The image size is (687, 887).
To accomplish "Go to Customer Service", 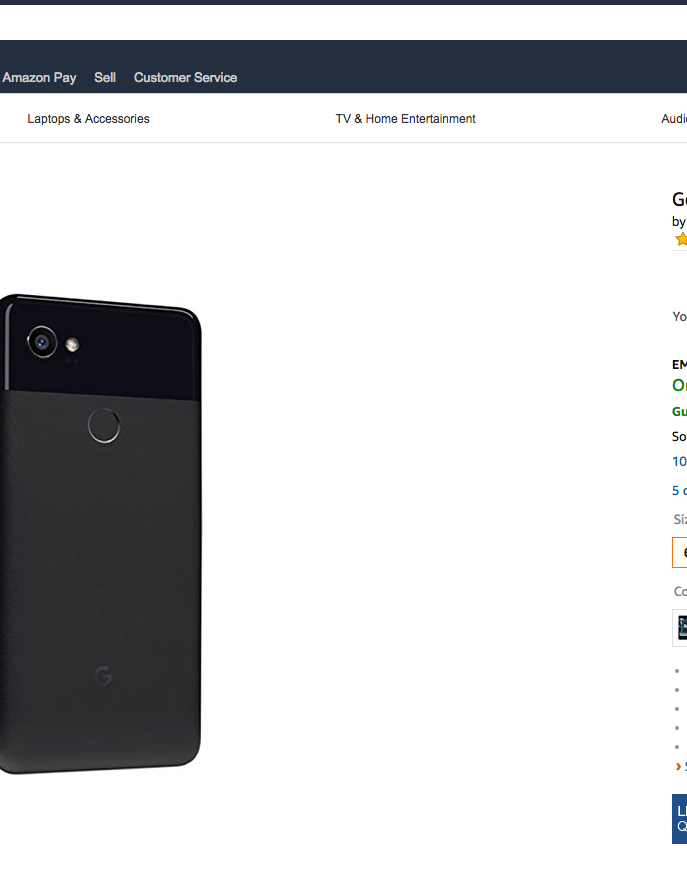I will pyautogui.click(x=185, y=77).
